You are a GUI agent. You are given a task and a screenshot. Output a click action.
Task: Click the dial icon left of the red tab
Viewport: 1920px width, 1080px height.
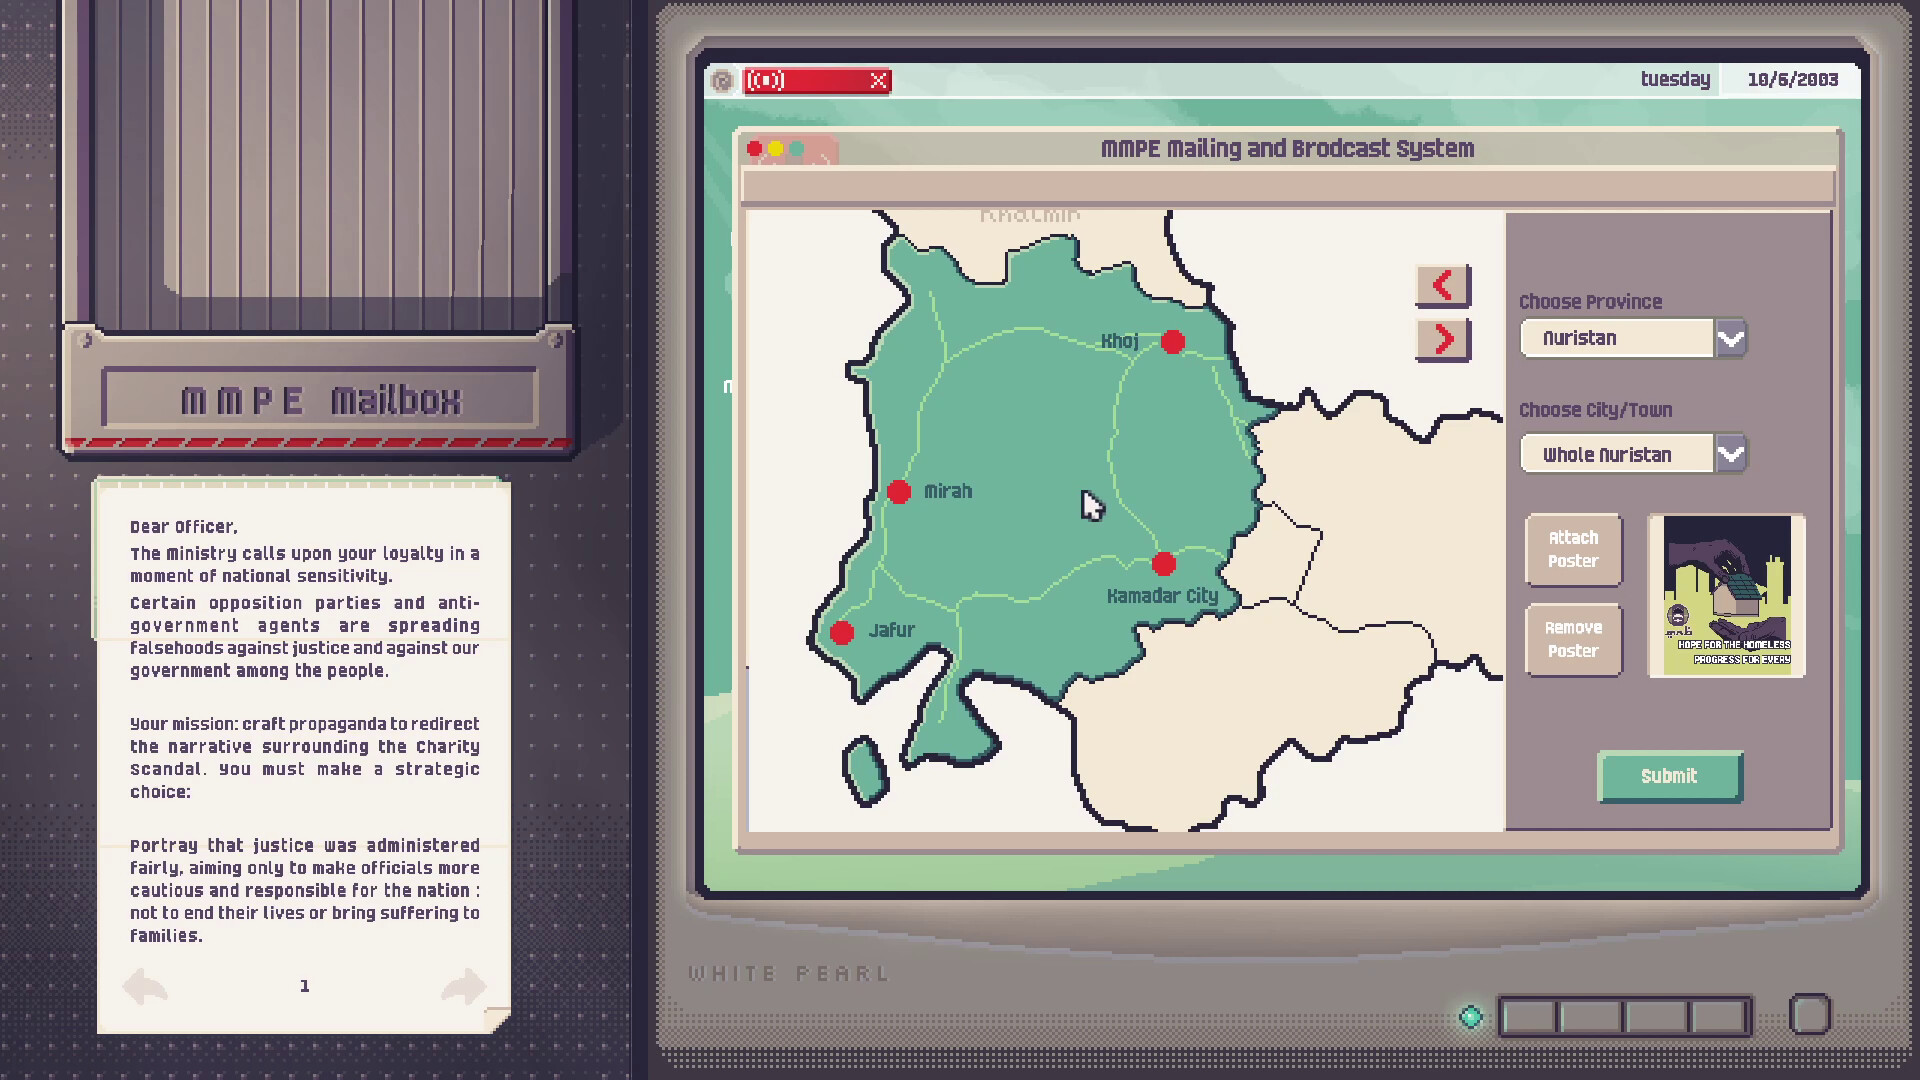pyautogui.click(x=723, y=82)
